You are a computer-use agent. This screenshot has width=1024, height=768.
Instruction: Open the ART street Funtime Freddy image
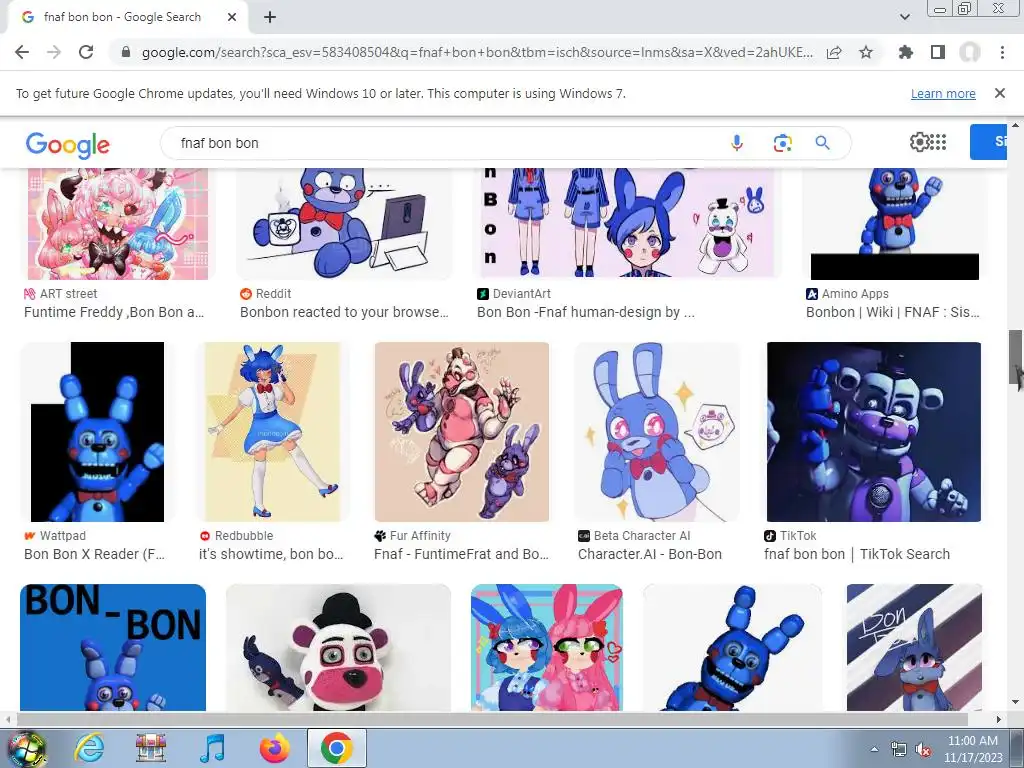point(118,223)
